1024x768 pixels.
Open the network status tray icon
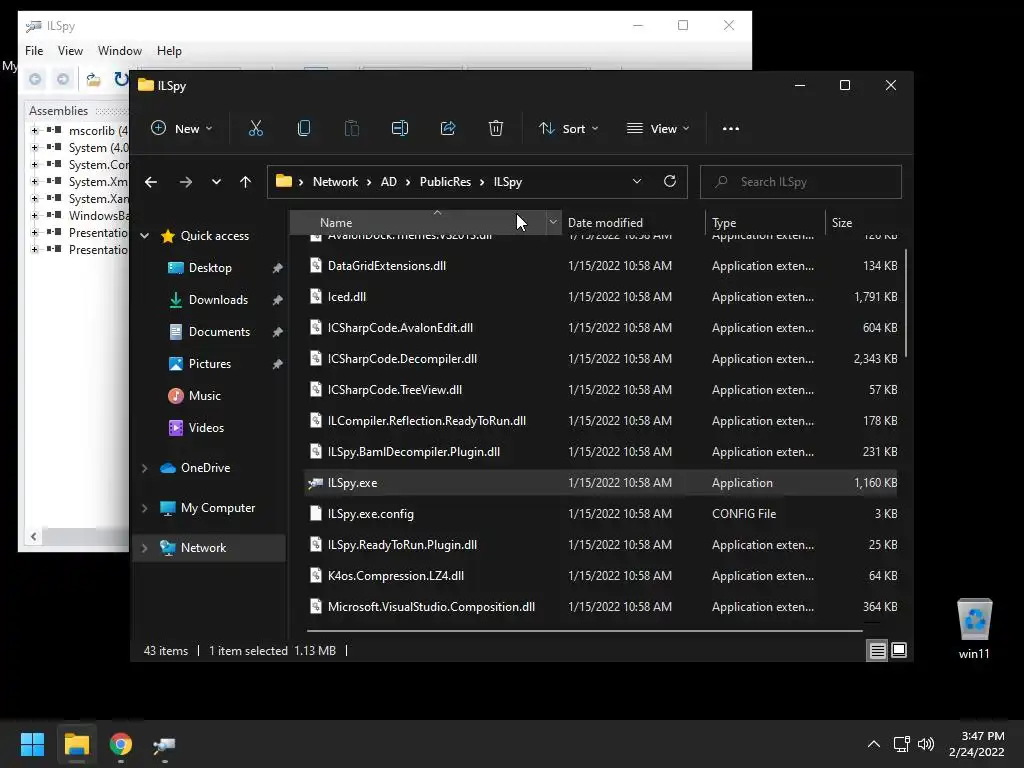(902, 744)
